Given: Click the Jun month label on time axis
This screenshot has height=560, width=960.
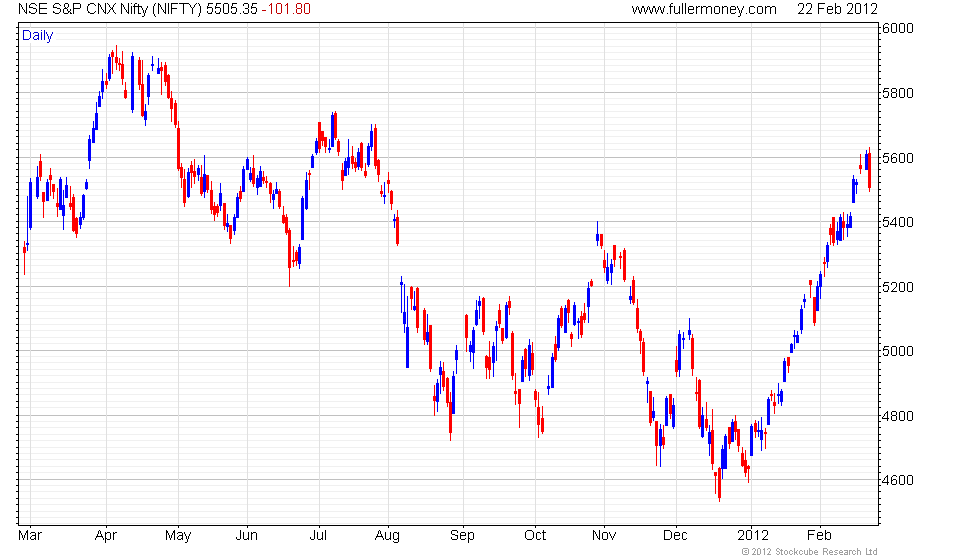Looking at the screenshot, I should click(x=247, y=536).
